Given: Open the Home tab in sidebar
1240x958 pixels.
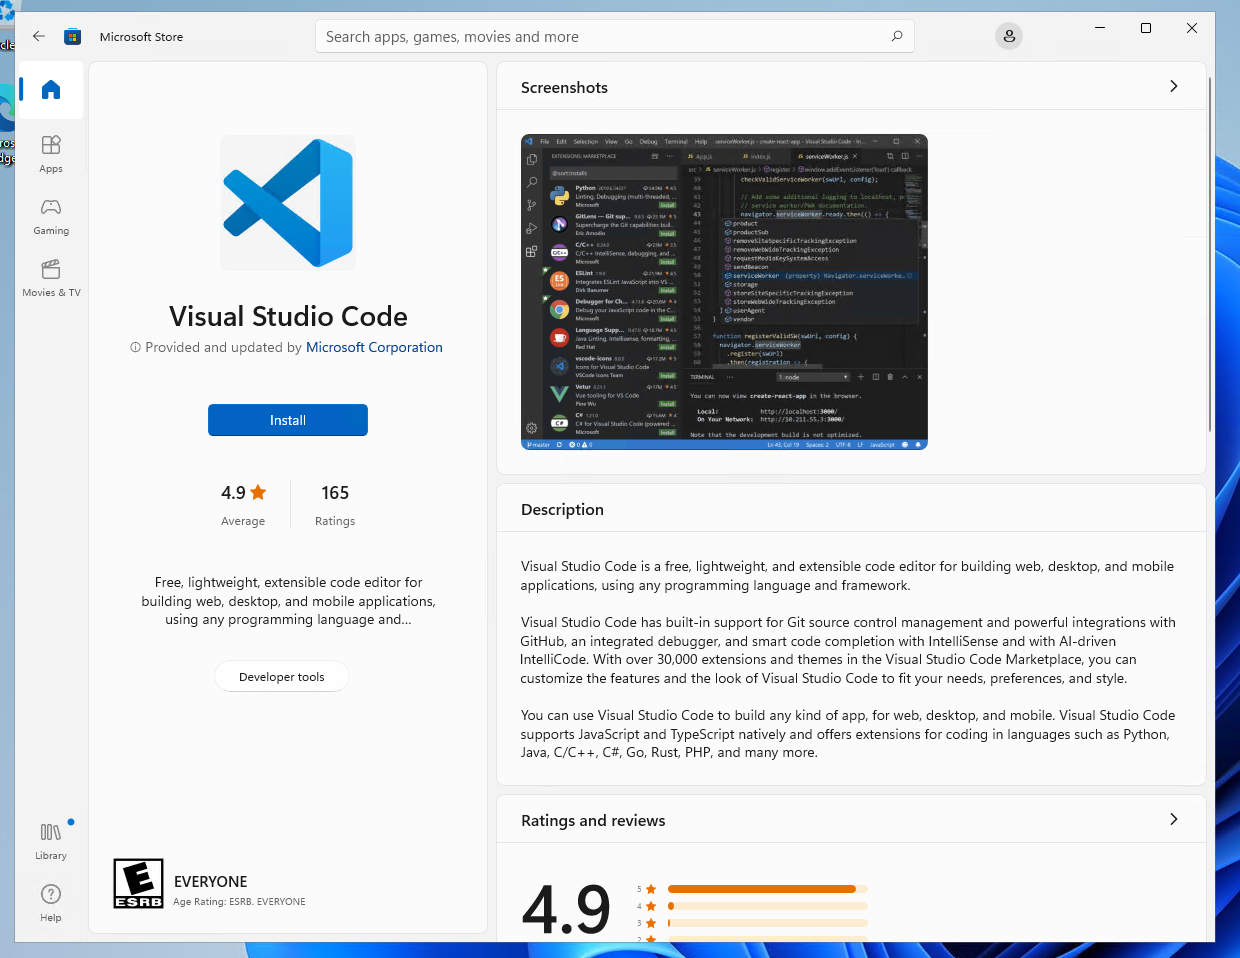Looking at the screenshot, I should [51, 90].
